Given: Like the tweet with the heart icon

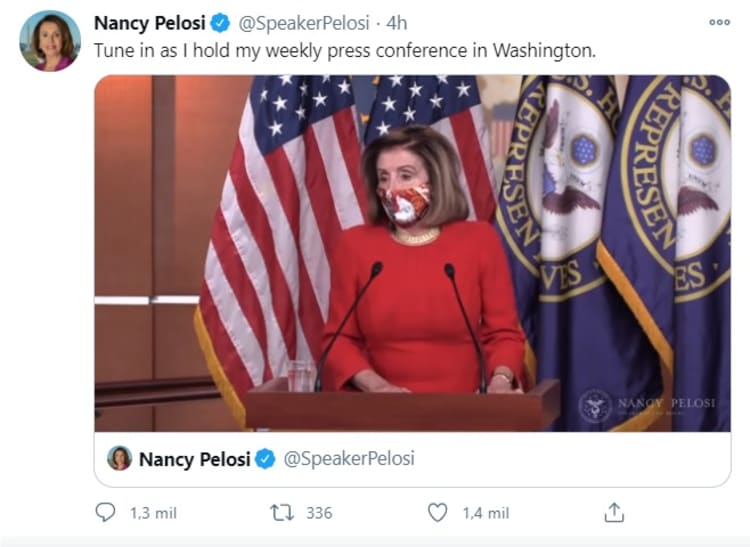Looking at the screenshot, I should [x=437, y=513].
